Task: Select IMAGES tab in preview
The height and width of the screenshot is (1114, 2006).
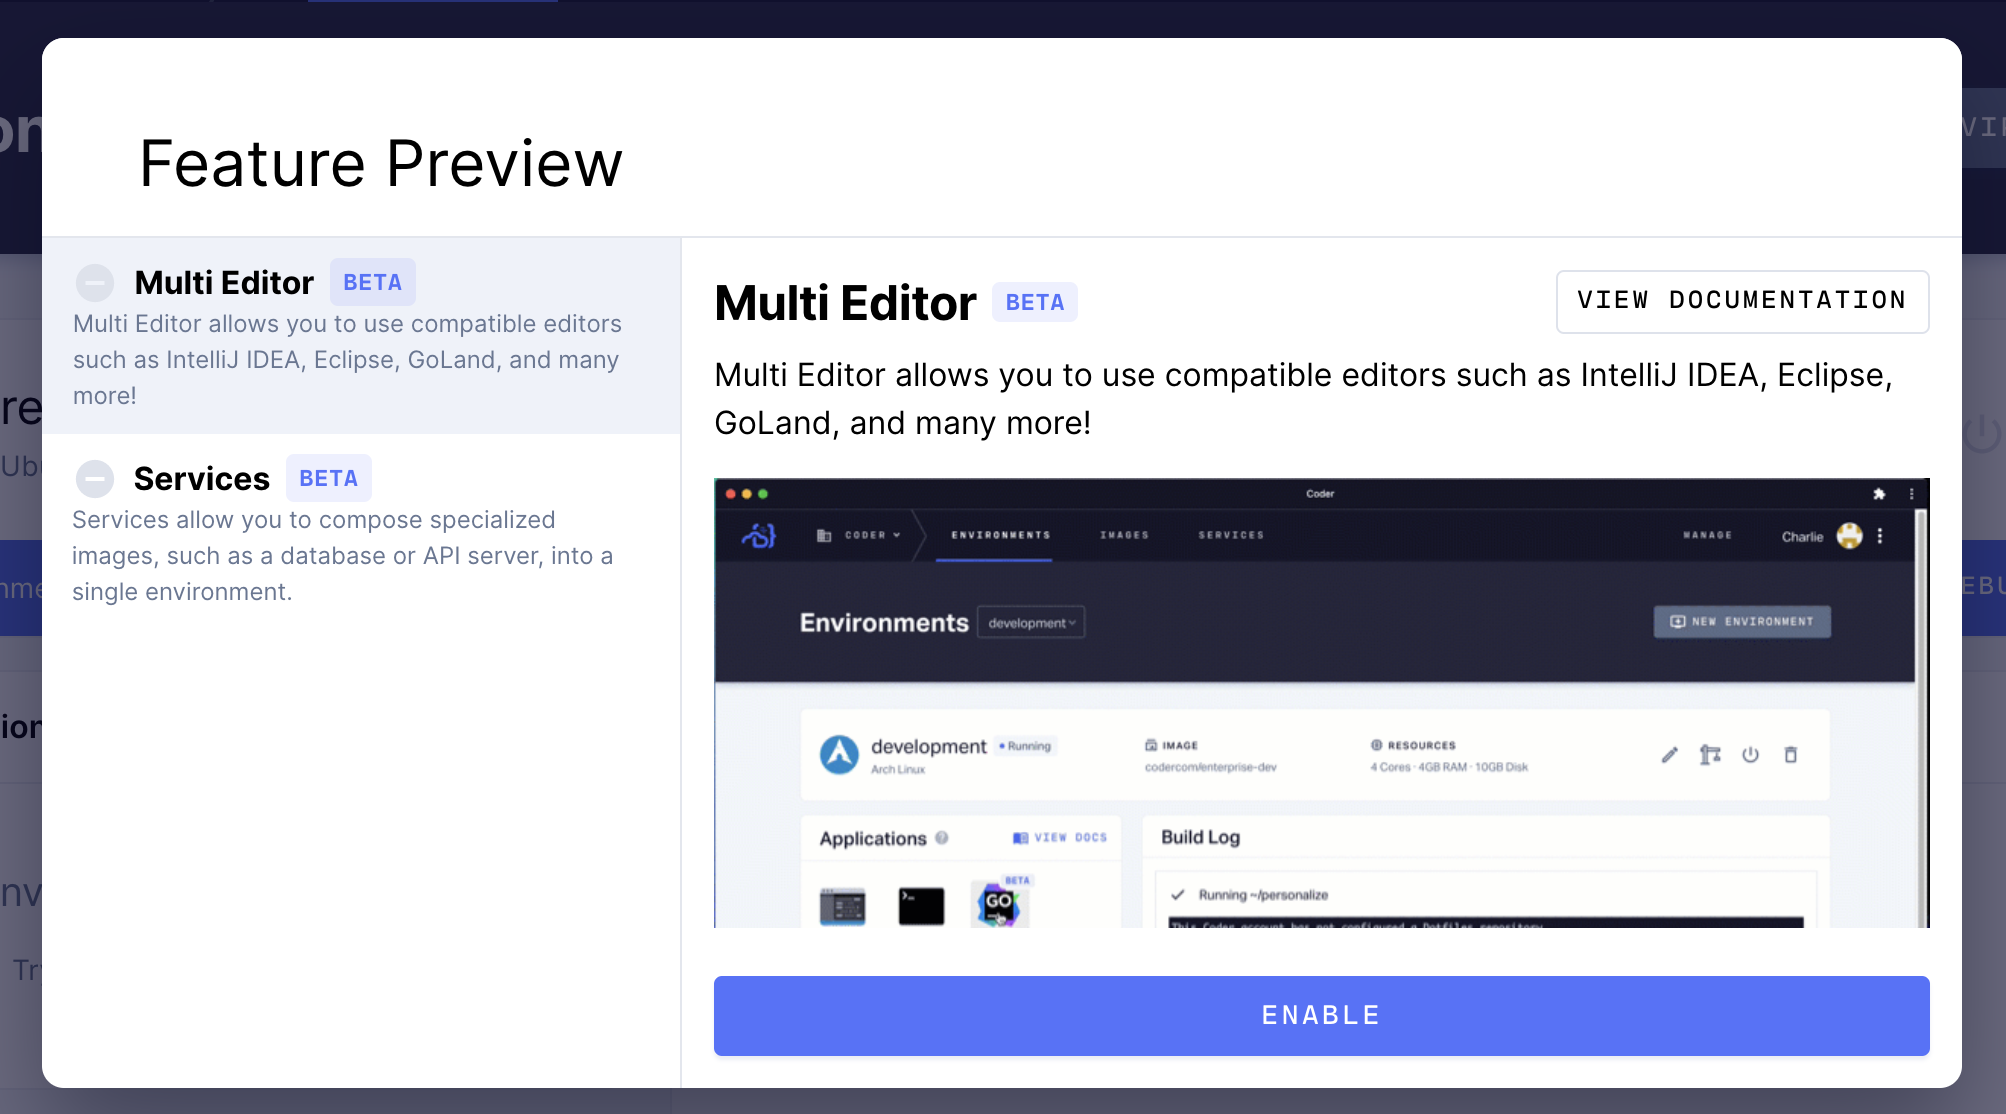Action: click(x=1124, y=535)
